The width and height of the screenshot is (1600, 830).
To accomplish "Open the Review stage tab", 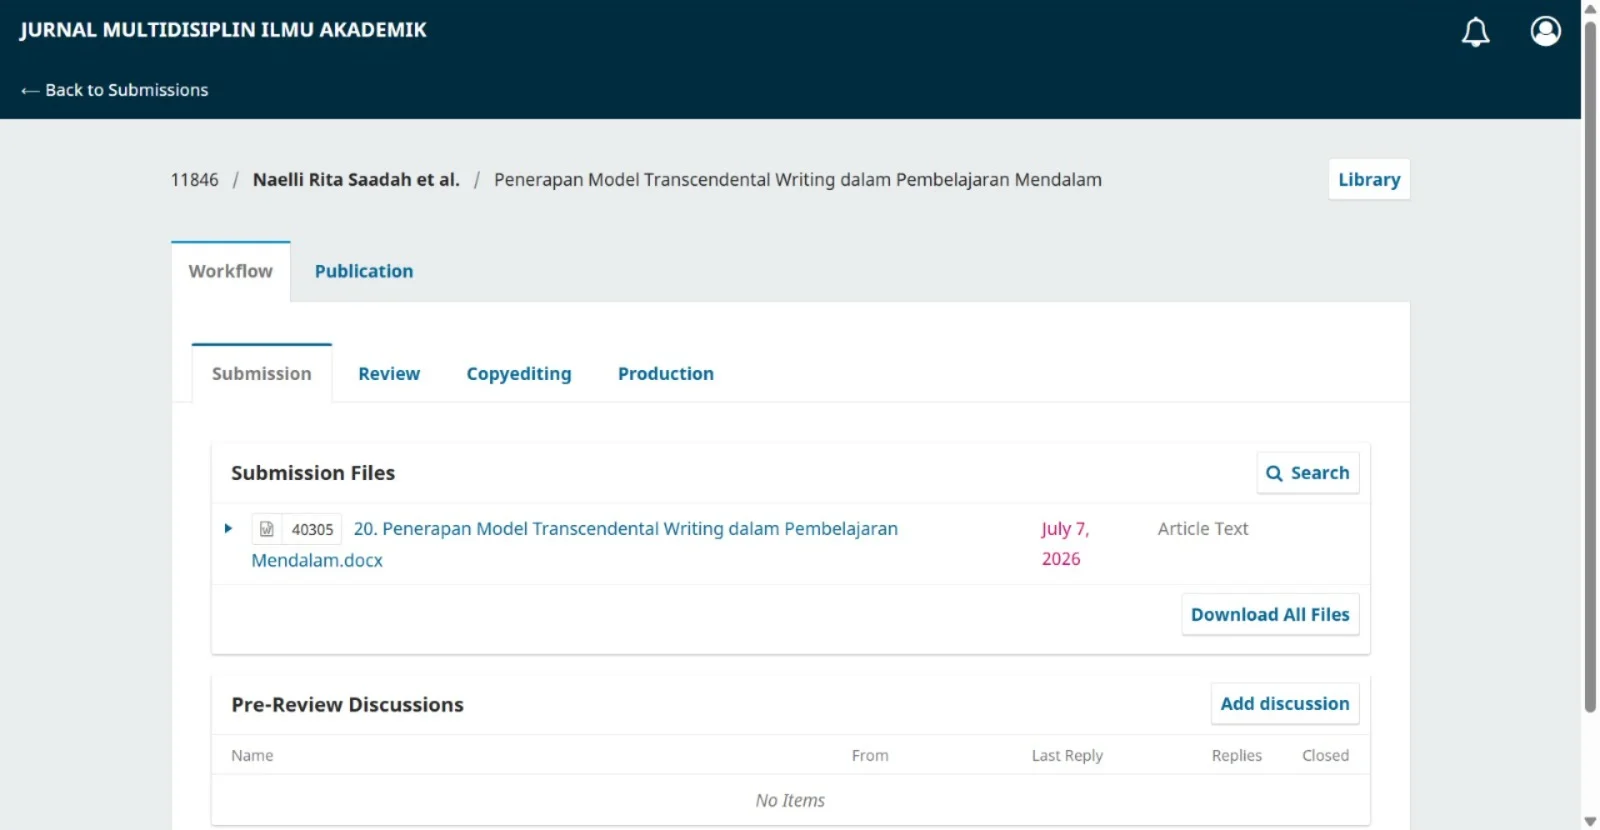I will pos(389,374).
